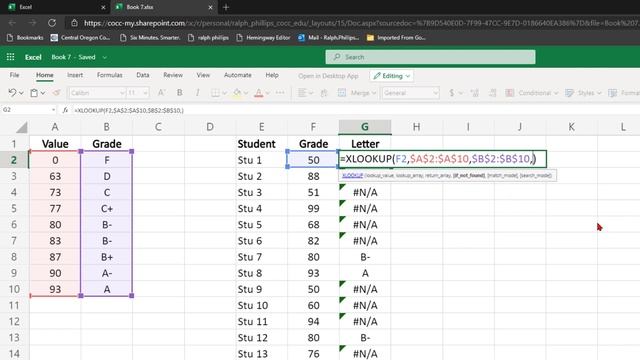This screenshot has width=640, height=360.
Task: Click the Wrap Text icon
Action: point(324,93)
